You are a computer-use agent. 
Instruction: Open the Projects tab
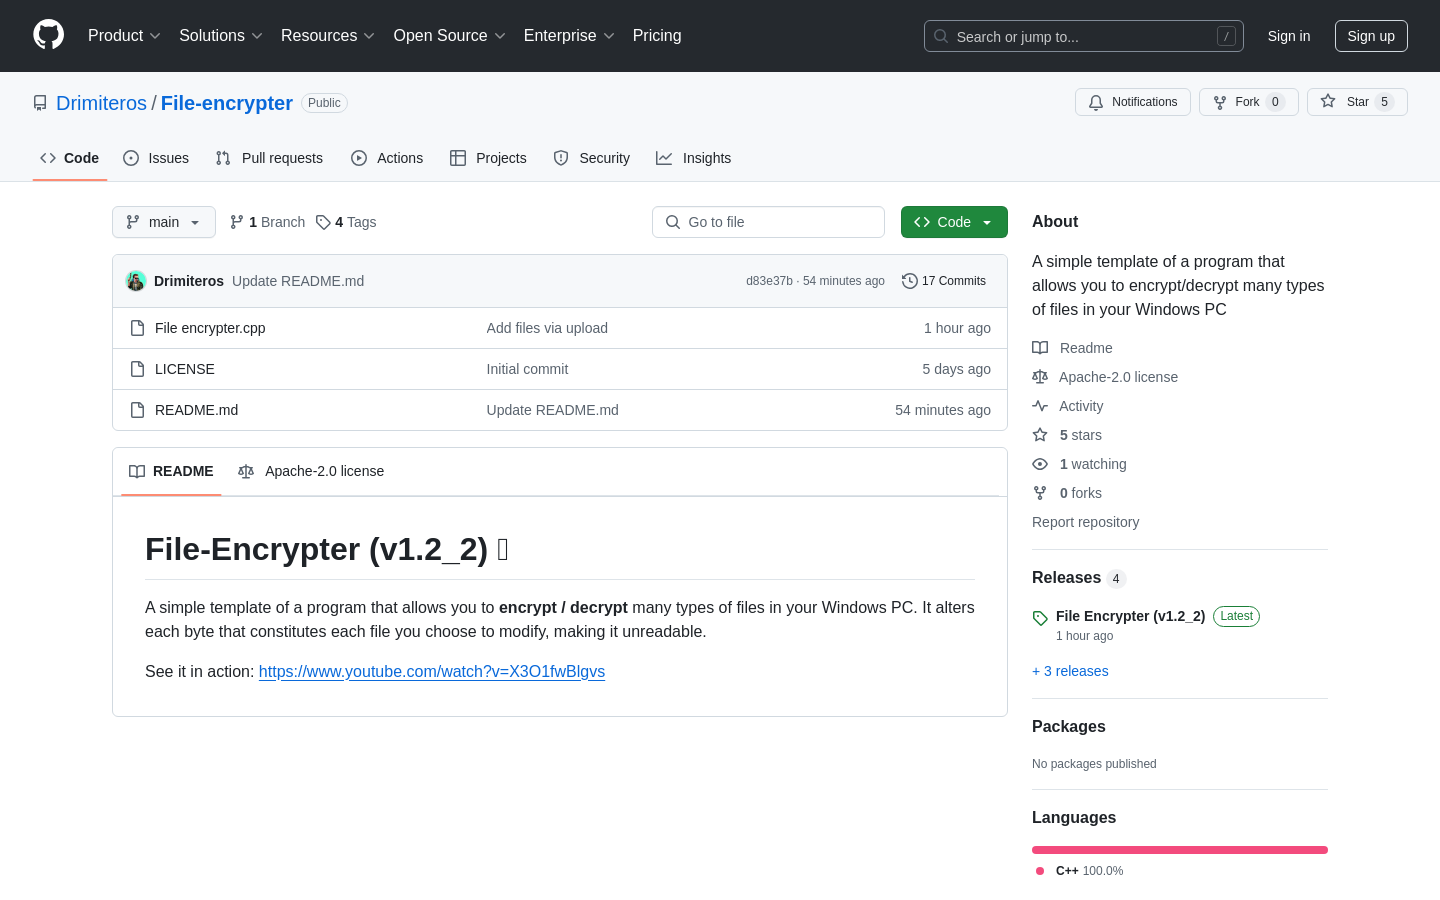(488, 158)
